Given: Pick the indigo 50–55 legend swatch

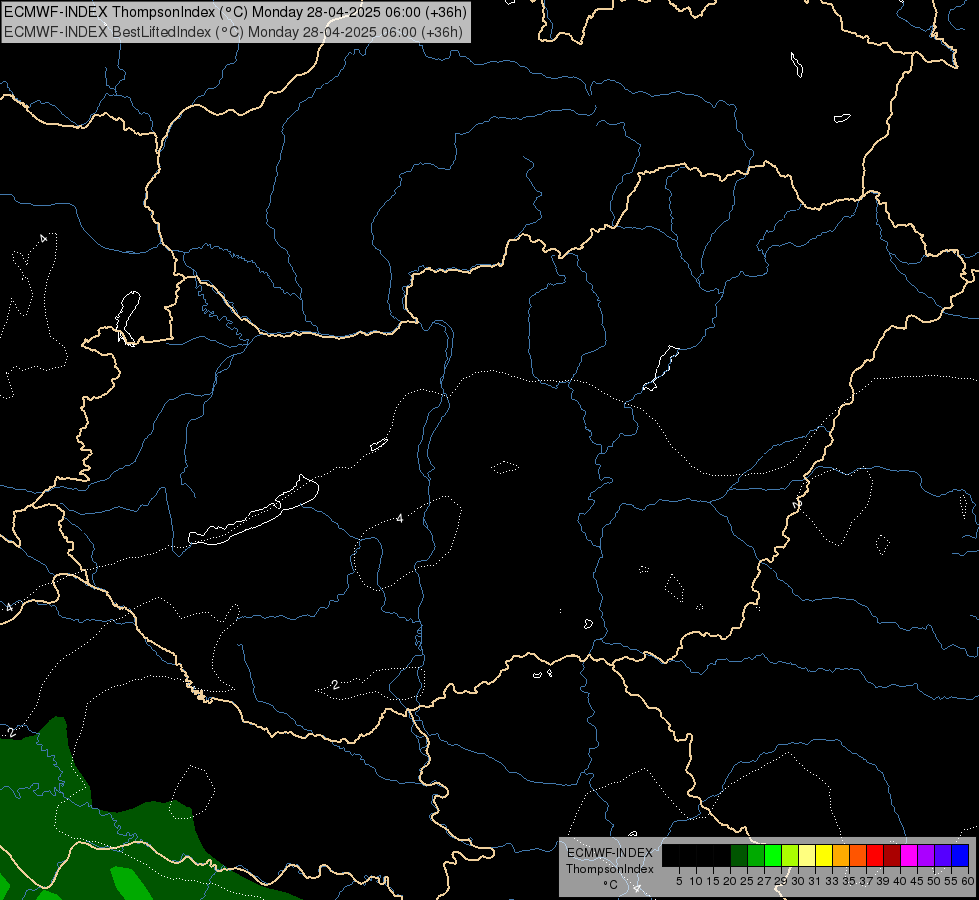Looking at the screenshot, I should click(943, 855).
